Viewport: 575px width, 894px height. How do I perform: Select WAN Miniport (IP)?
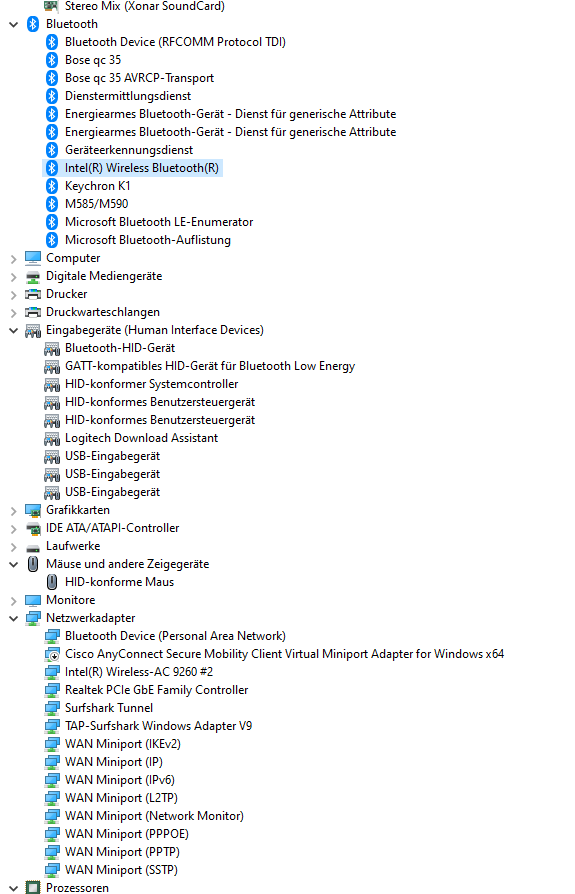click(x=113, y=762)
